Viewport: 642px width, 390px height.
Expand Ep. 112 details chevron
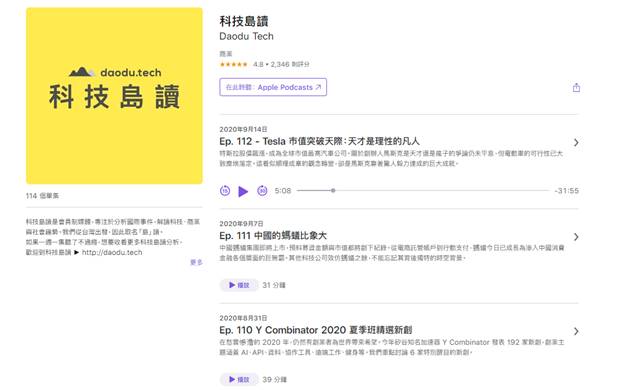576,142
